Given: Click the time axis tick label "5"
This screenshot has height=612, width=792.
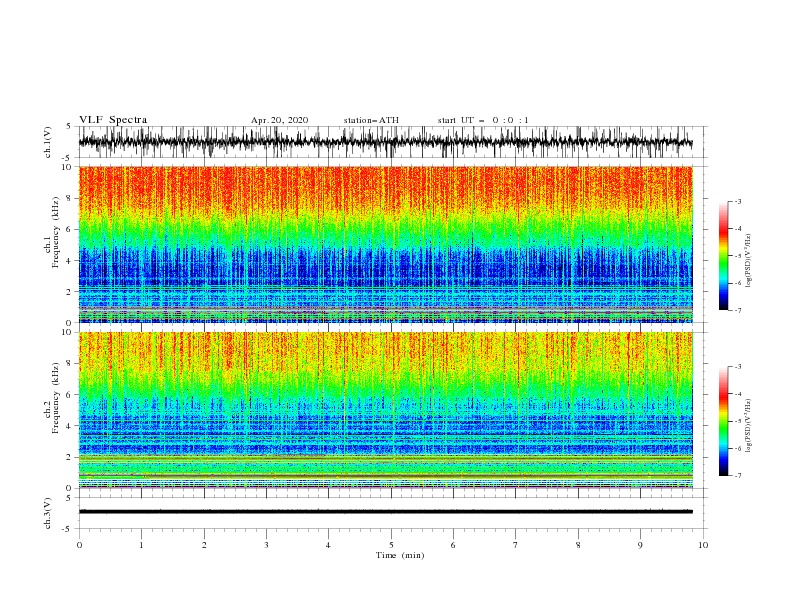Looking at the screenshot, I should tap(391, 545).
